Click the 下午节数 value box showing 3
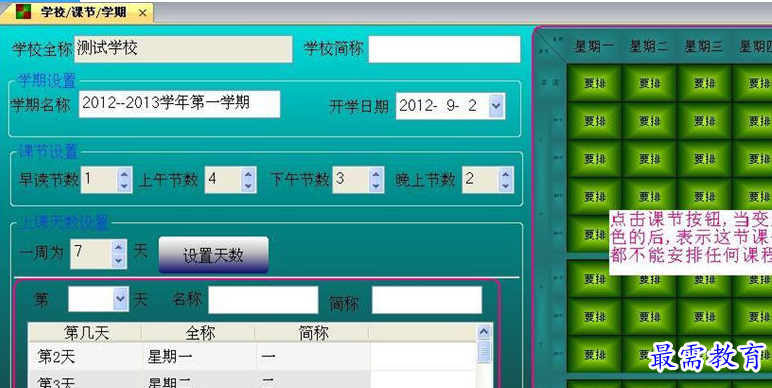772x388 pixels. point(351,180)
